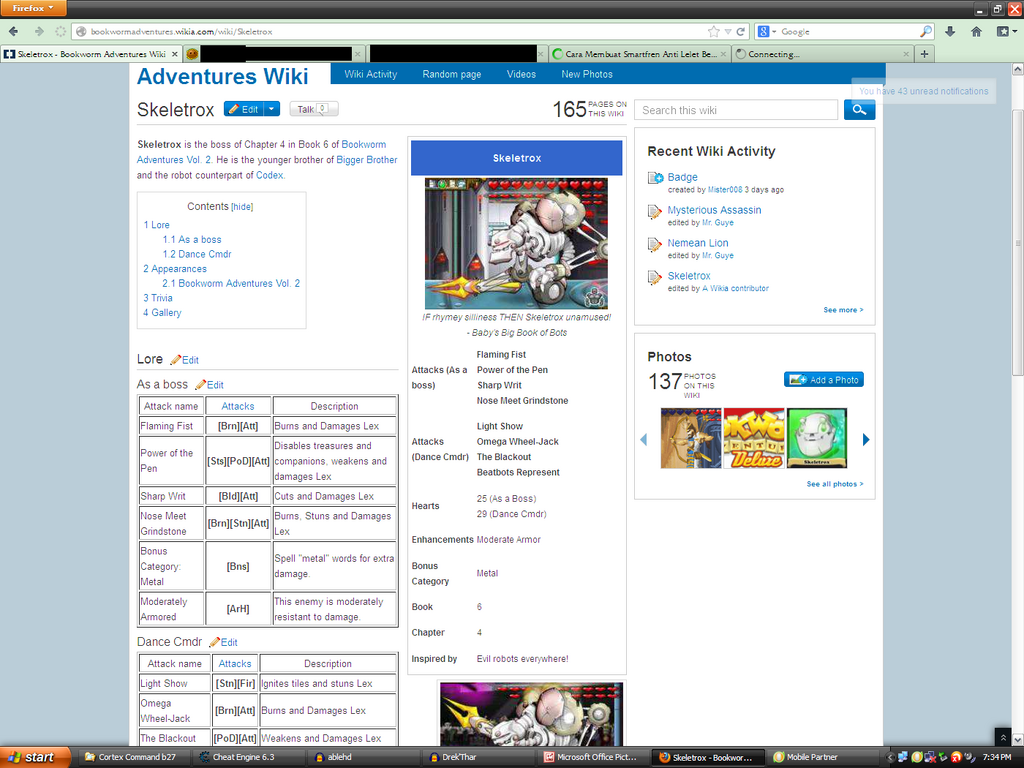The image size is (1024, 768).
Task: Jump to 4 Gallery in contents
Action: pyautogui.click(x=162, y=313)
